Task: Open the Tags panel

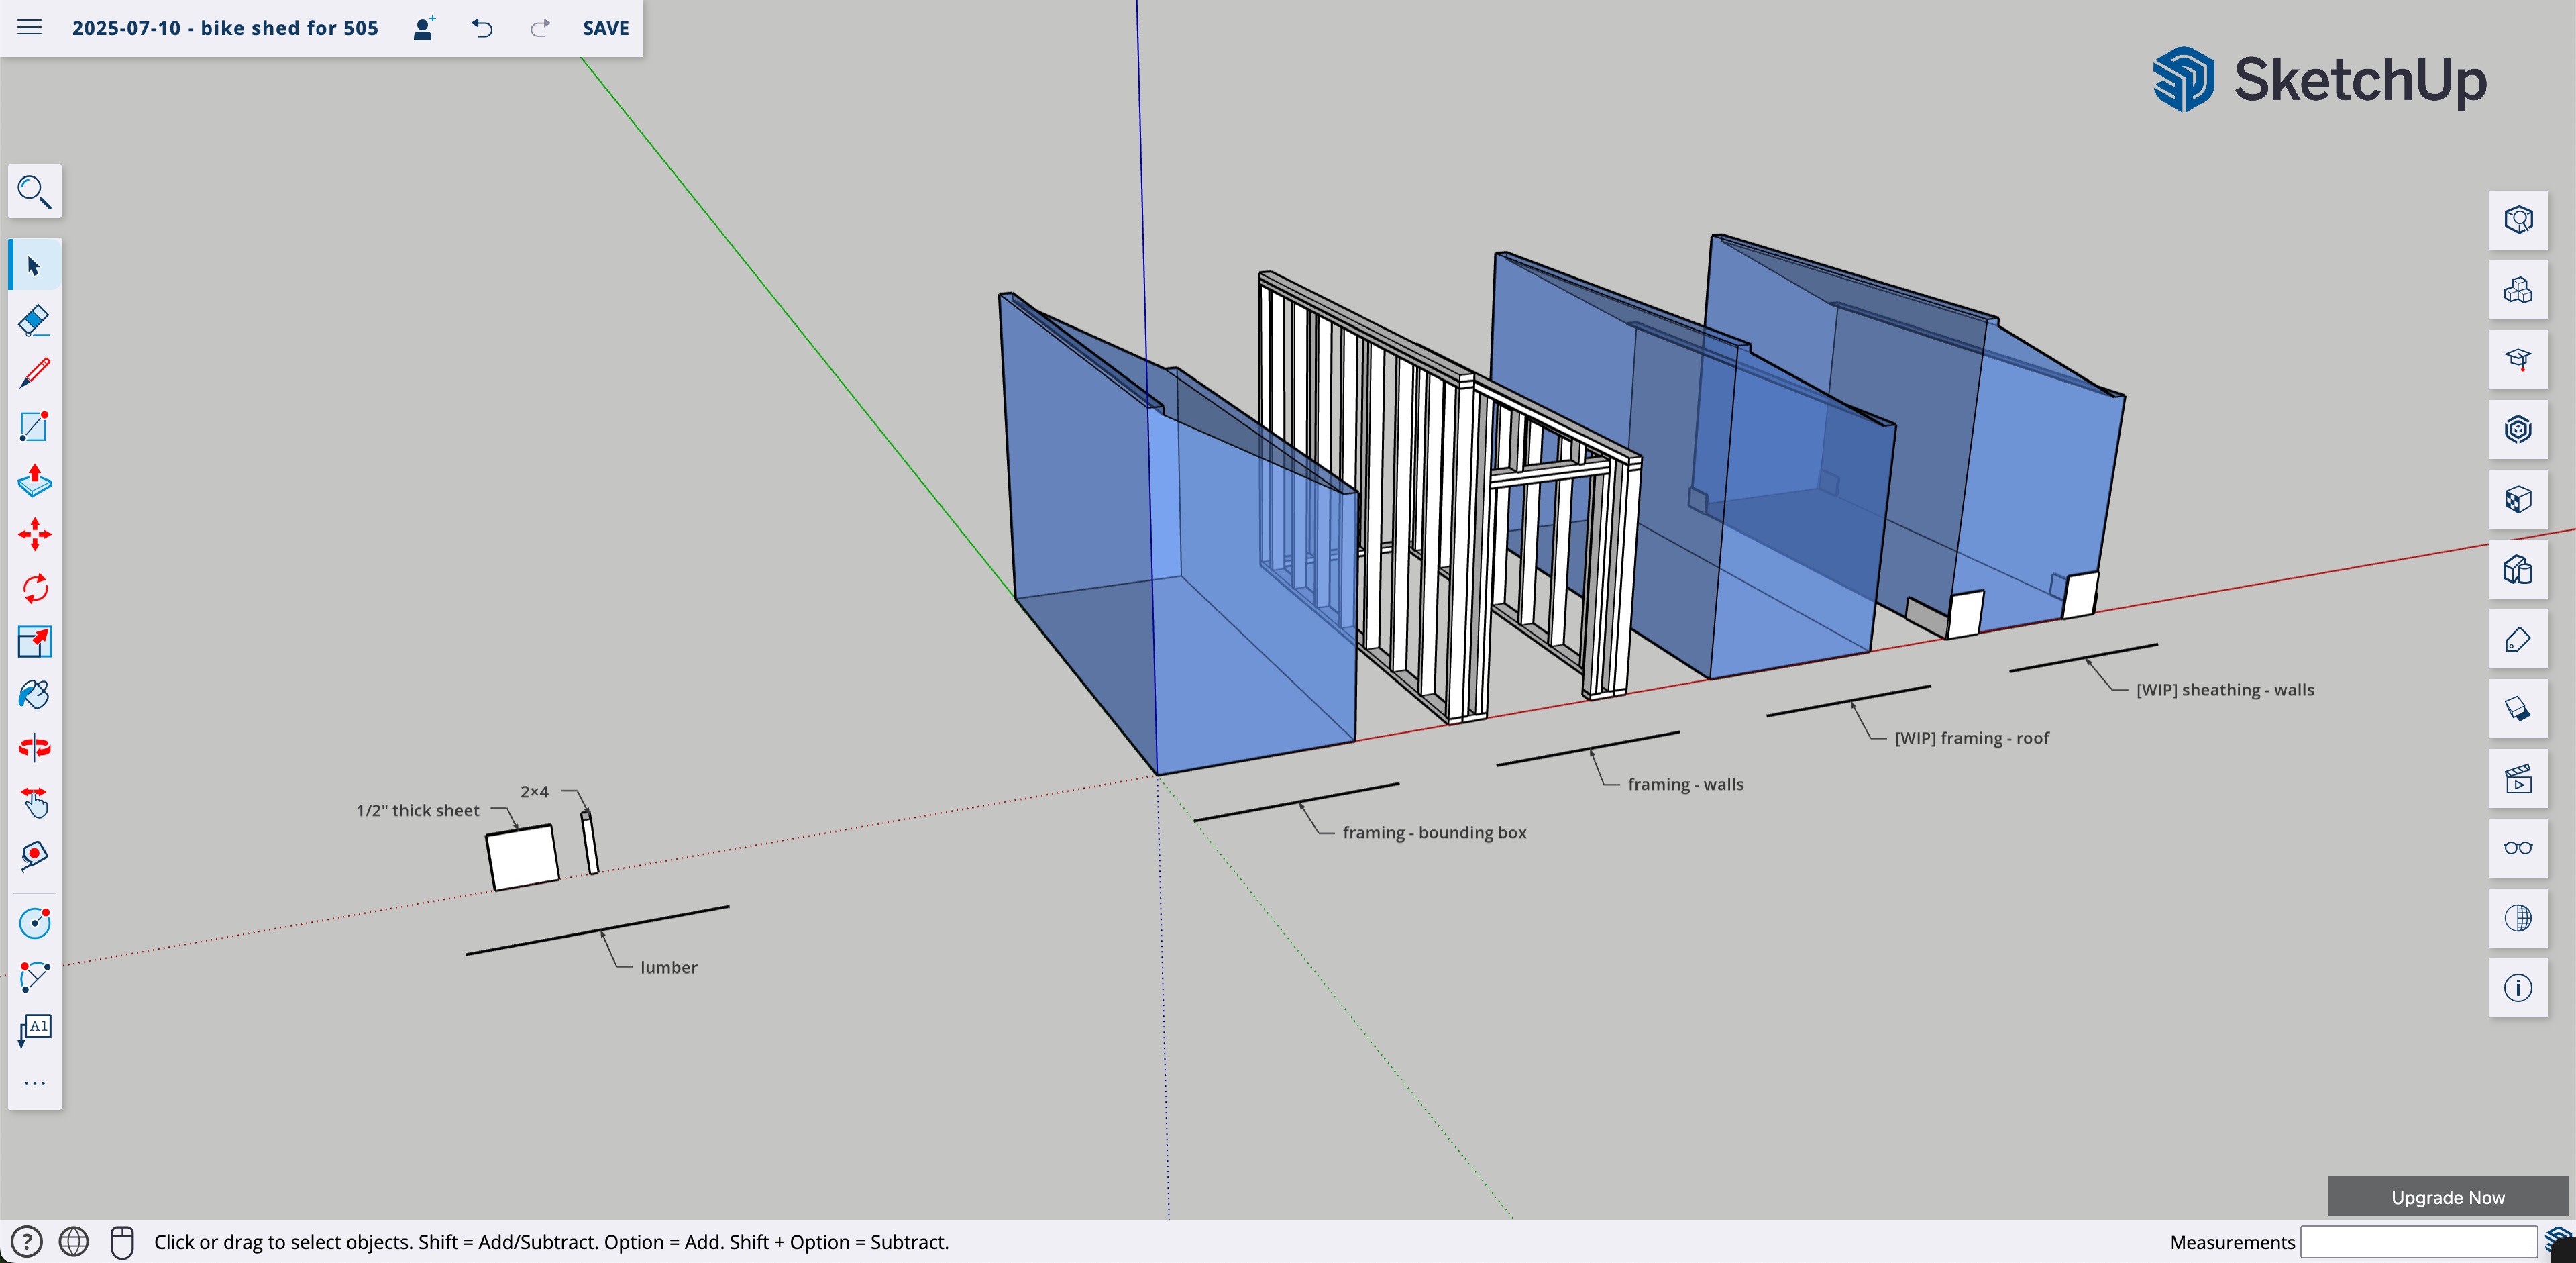Action: (2517, 639)
